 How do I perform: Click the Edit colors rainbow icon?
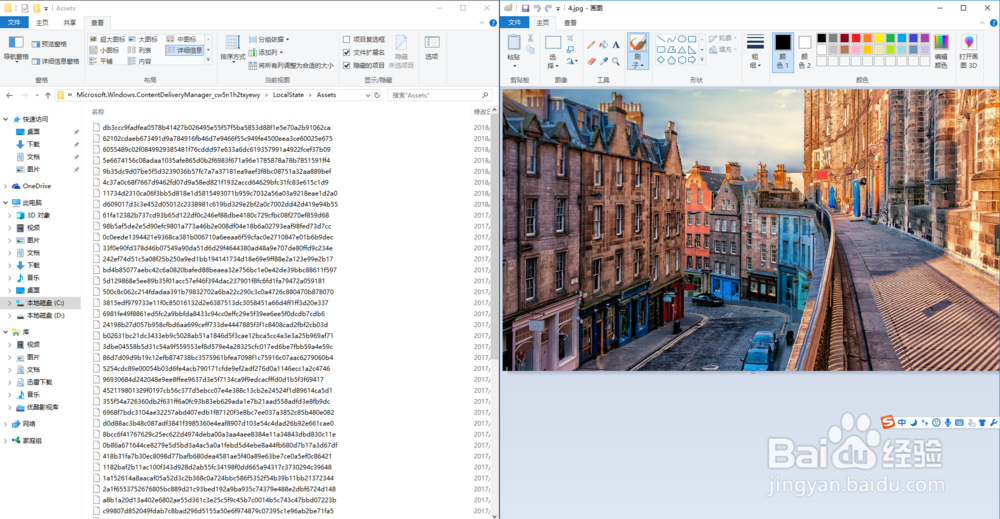941,43
